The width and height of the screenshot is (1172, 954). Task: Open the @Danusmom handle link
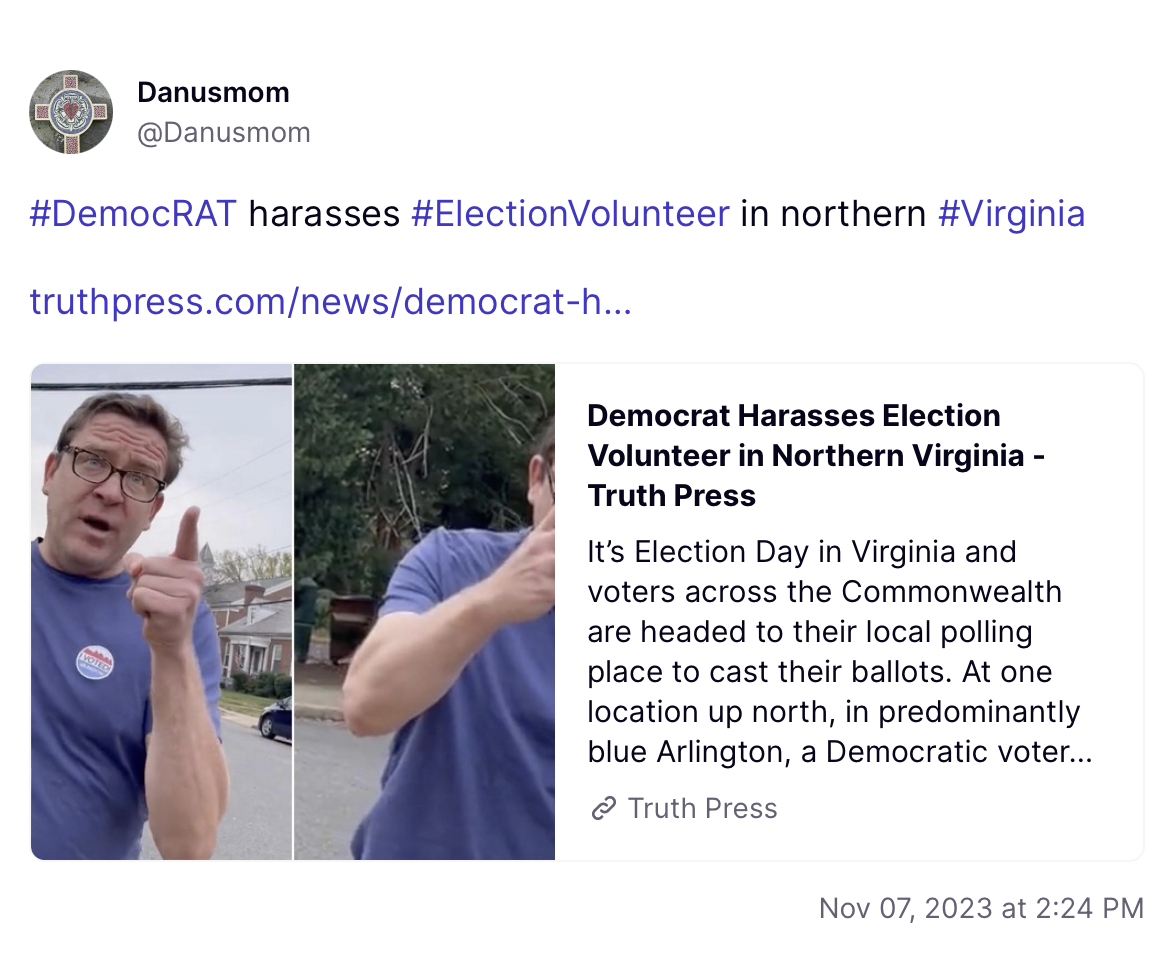(x=223, y=132)
